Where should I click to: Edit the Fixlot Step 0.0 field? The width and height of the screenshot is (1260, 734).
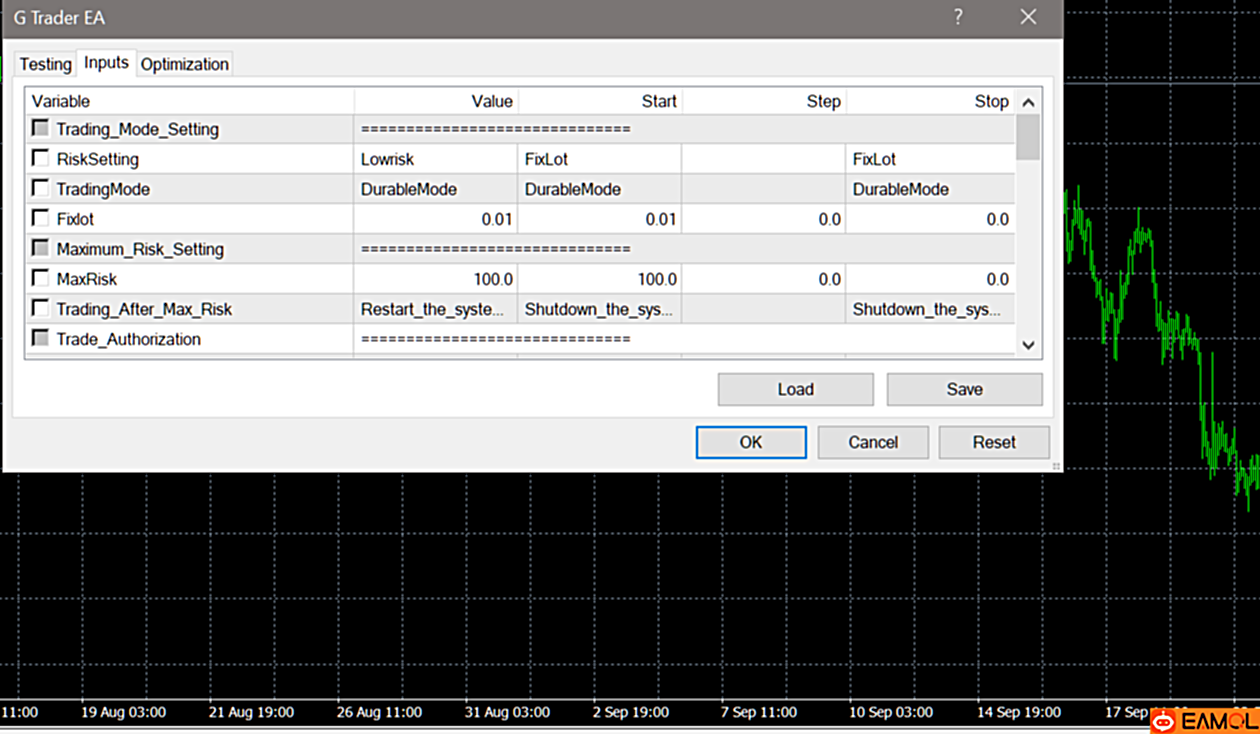[x=764, y=219]
